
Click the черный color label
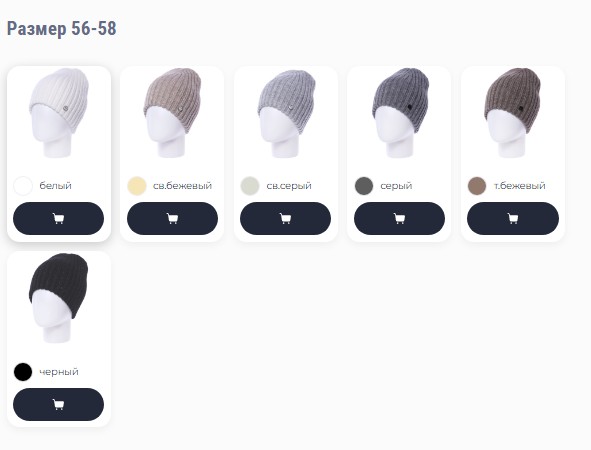[59, 372]
